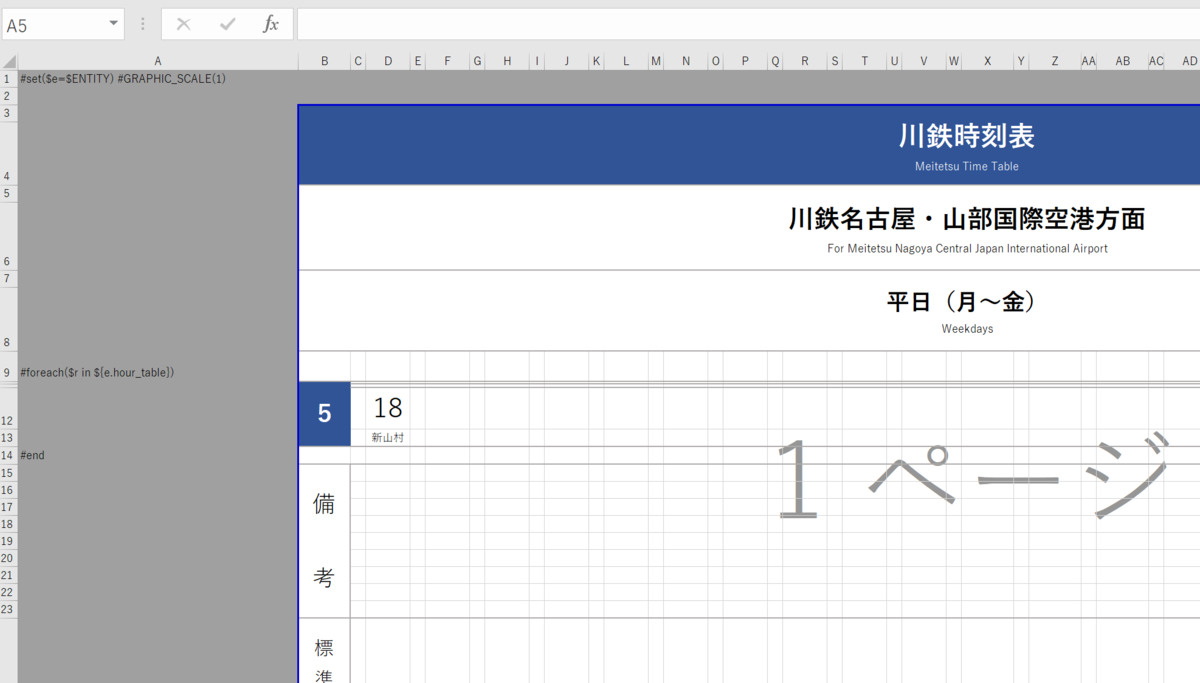Select column P header
This screenshot has height=683, width=1200.
745,61
